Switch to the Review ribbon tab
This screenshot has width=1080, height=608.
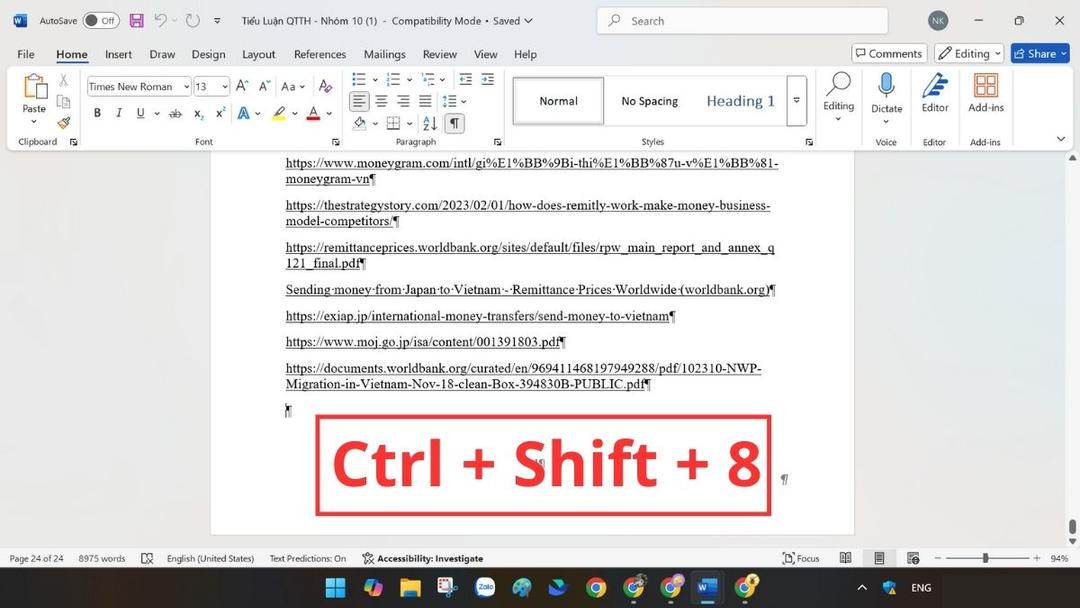pos(438,54)
